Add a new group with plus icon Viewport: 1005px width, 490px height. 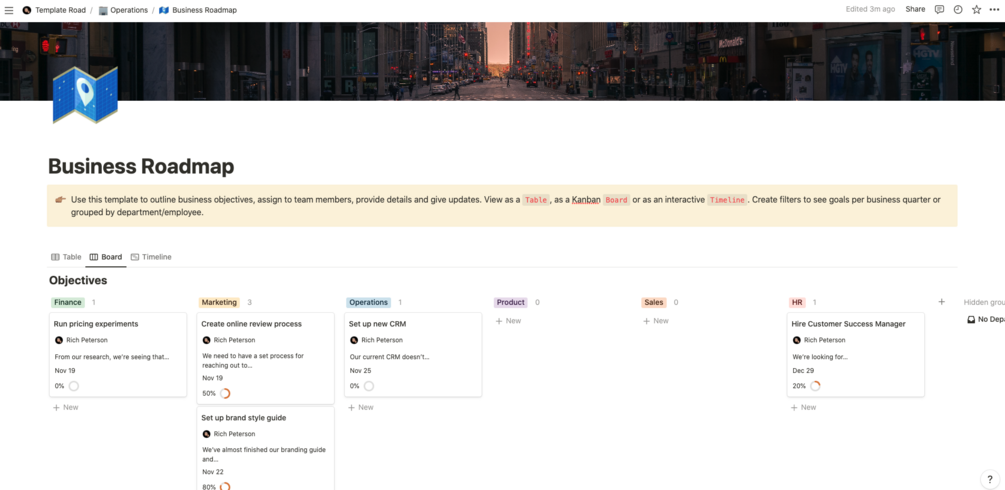tap(942, 301)
